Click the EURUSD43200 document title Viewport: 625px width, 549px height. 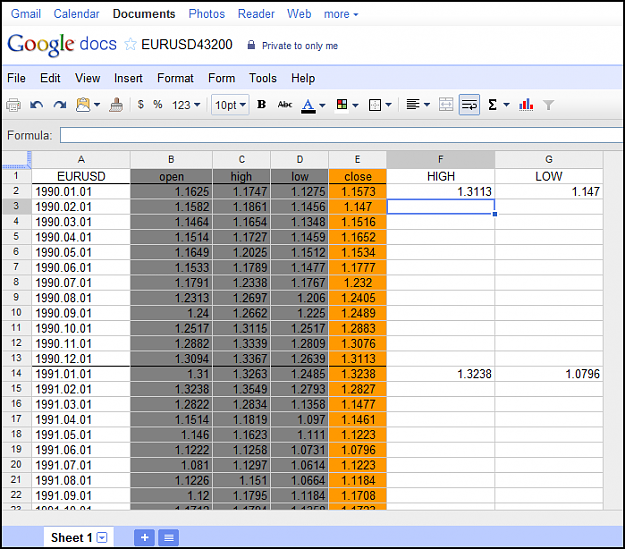click(x=187, y=44)
